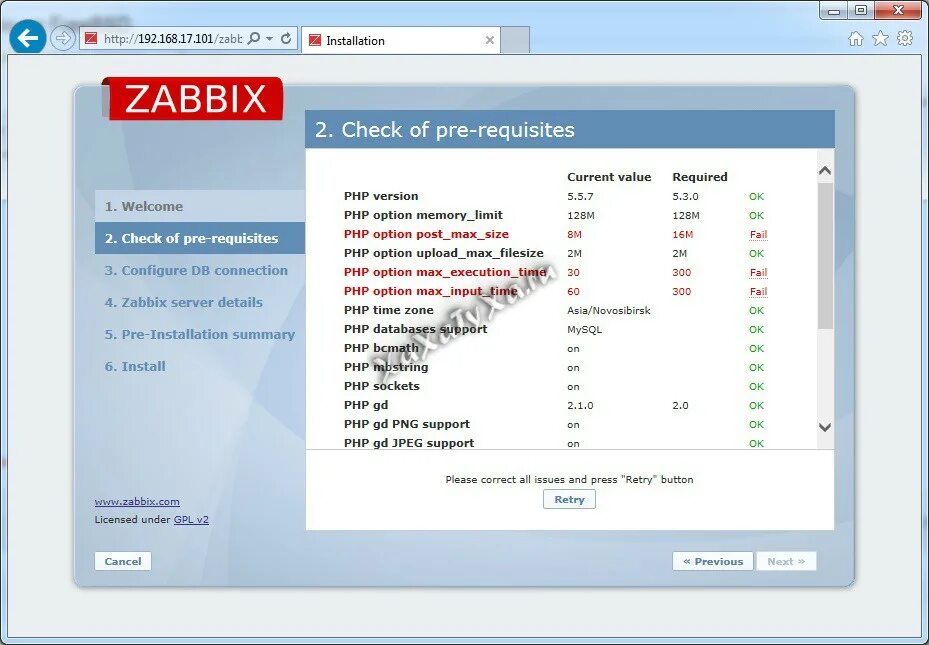Image resolution: width=929 pixels, height=645 pixels.
Task: Click the disabled Next button
Action: 786,561
